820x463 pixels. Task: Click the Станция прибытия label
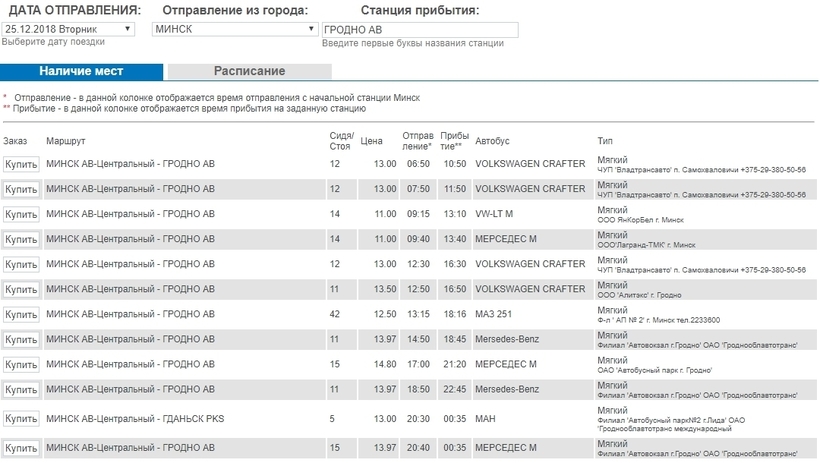pos(420,10)
